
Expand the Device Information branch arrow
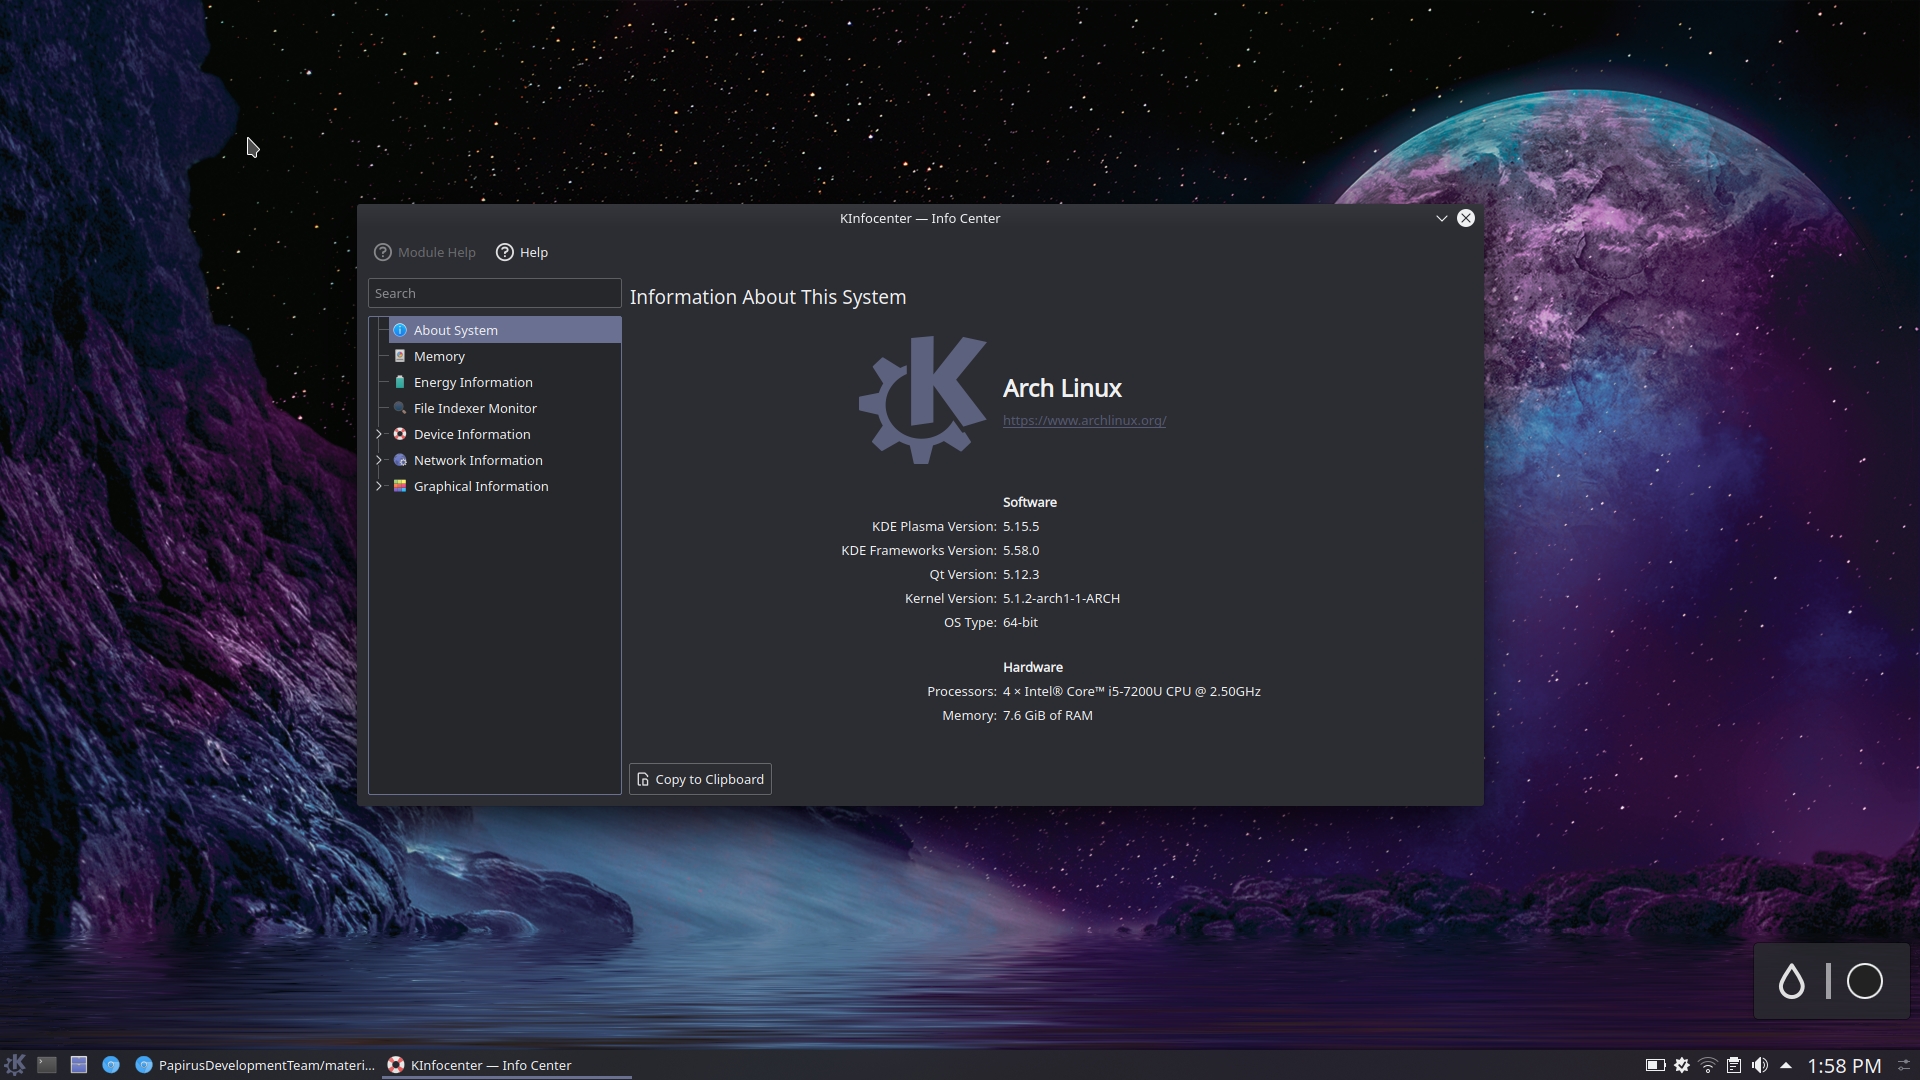point(379,434)
